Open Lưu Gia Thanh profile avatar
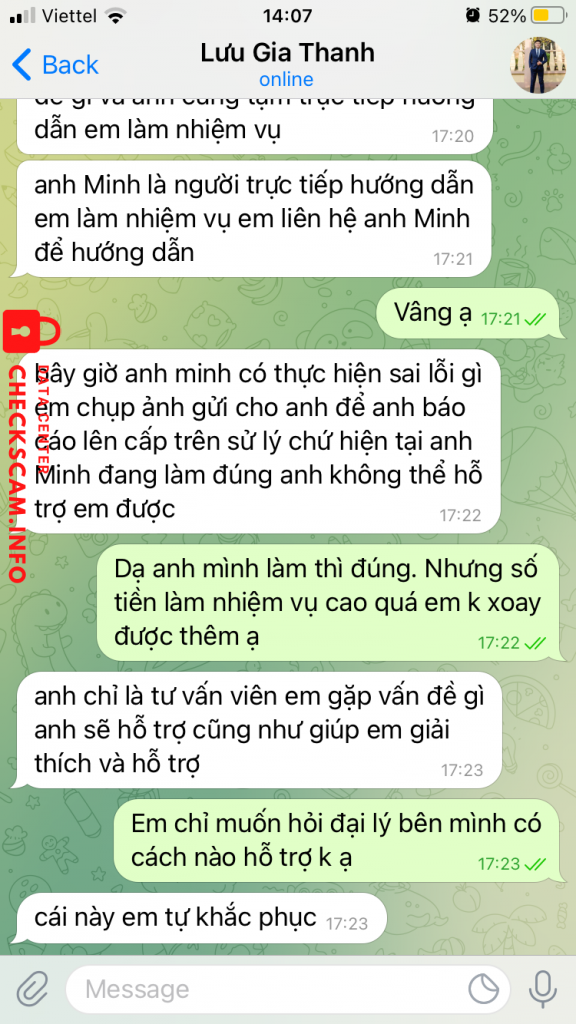Viewport: 576px width, 1024px height. point(538,65)
